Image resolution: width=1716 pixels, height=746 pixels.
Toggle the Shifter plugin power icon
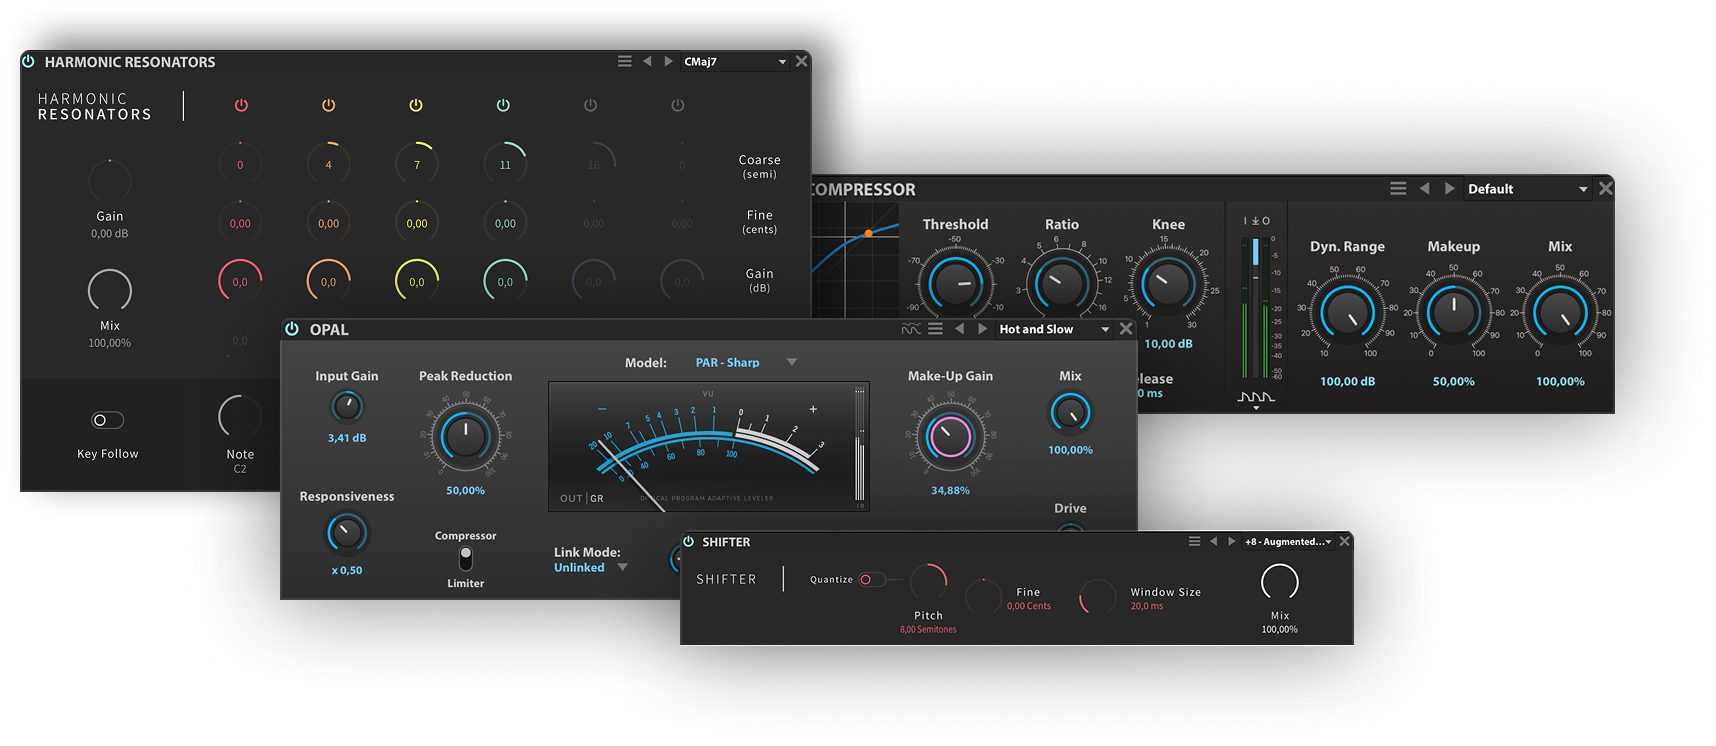[688, 541]
